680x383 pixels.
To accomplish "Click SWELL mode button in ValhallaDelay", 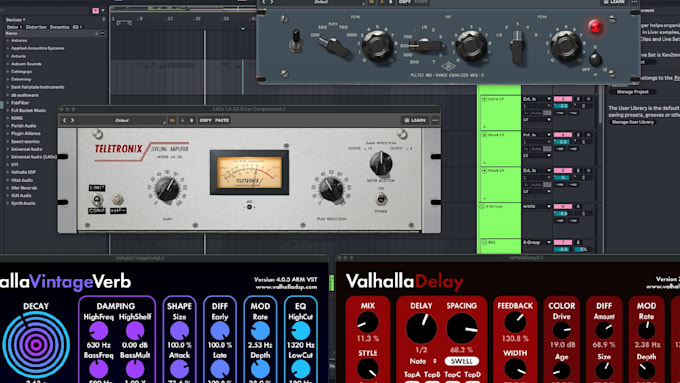I will click(461, 361).
